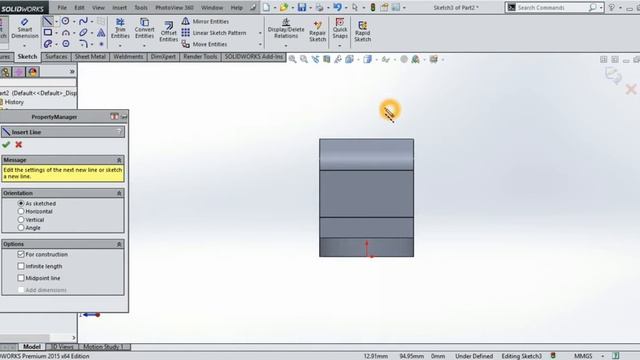
Task: Open the Quick Snaps tool
Action: click(x=340, y=29)
